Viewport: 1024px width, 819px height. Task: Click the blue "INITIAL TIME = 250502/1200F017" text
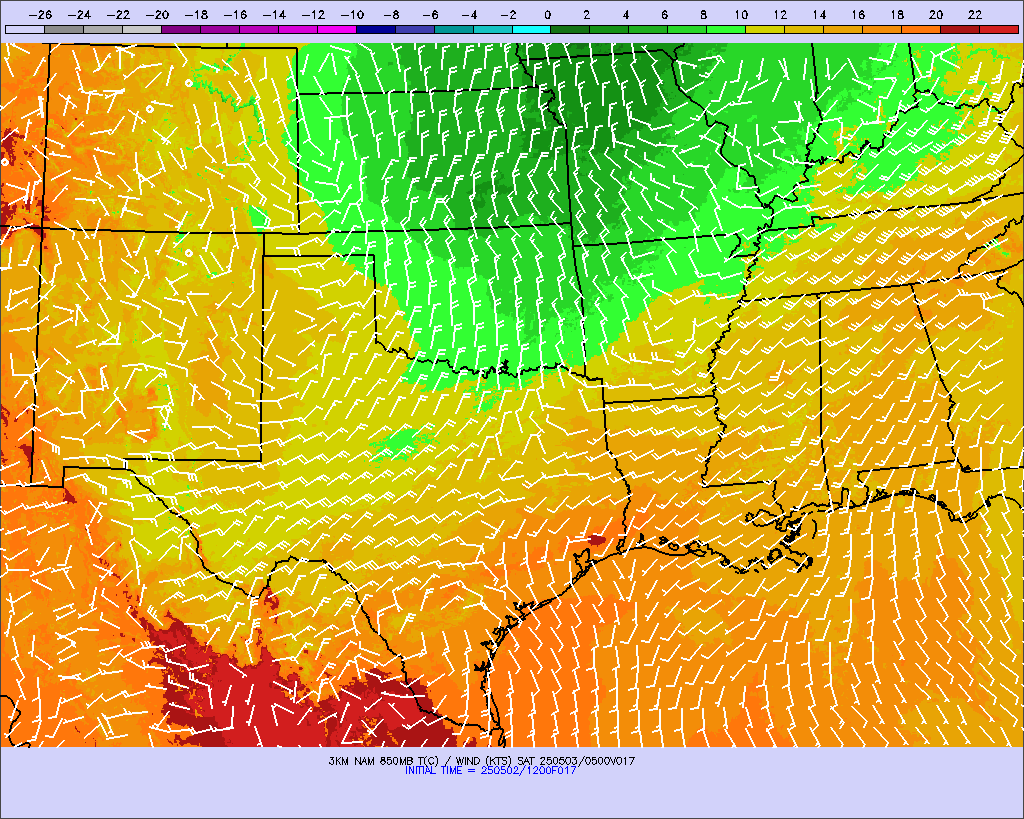coord(490,771)
